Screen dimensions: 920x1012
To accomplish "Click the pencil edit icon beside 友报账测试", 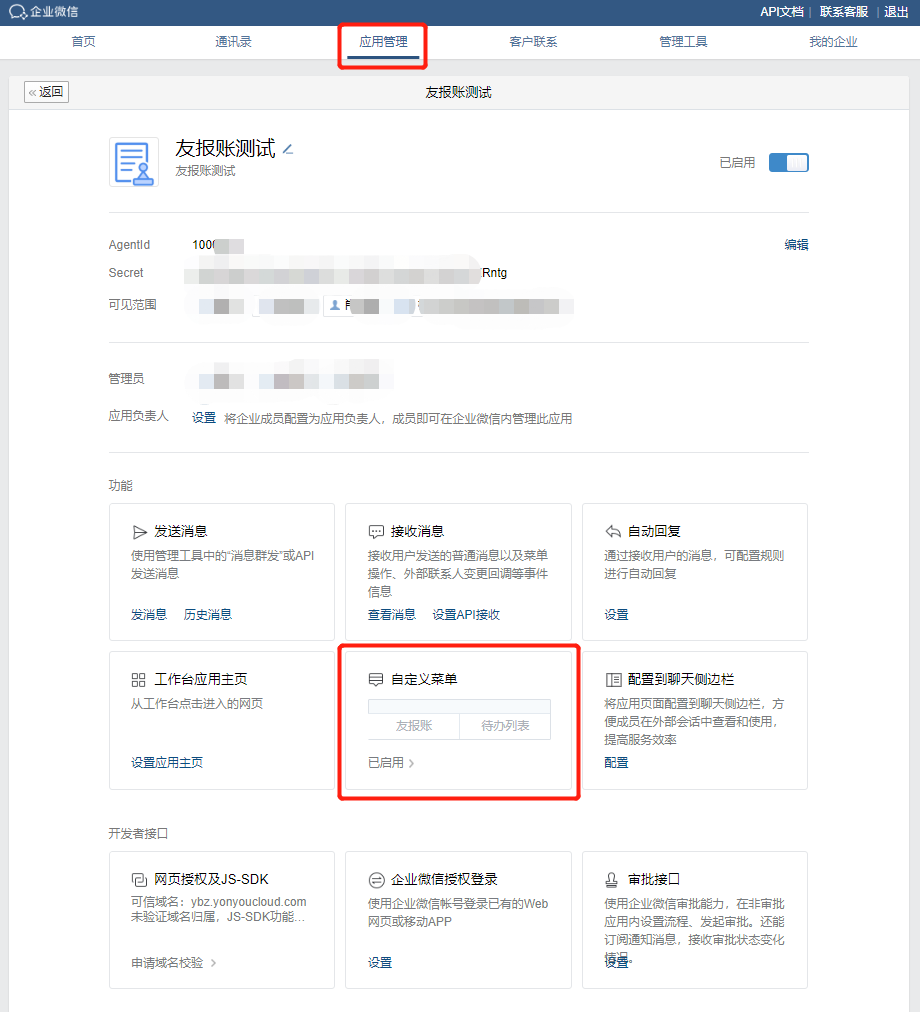I will pos(288,149).
